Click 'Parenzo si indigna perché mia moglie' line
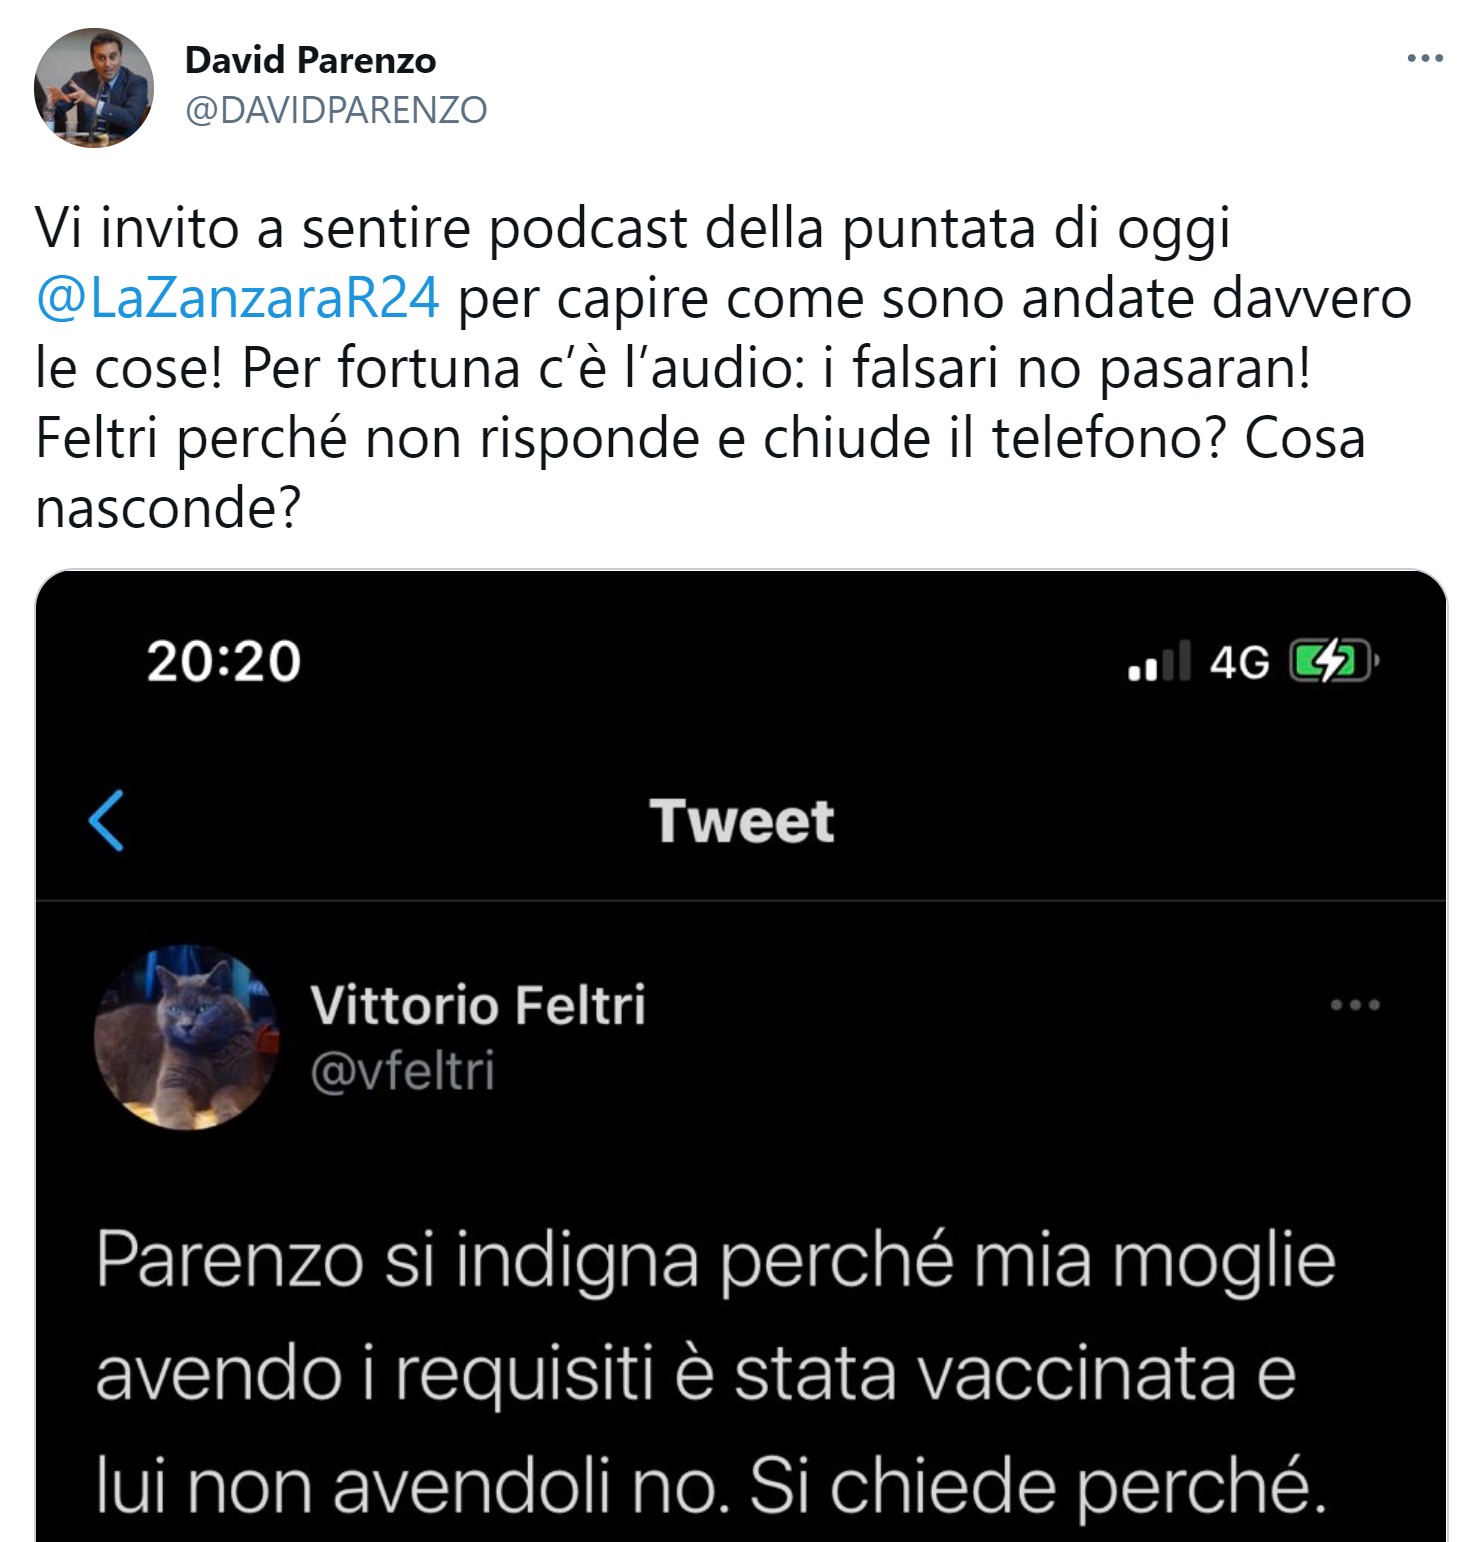This screenshot has height=1542, width=1472. 716,1262
